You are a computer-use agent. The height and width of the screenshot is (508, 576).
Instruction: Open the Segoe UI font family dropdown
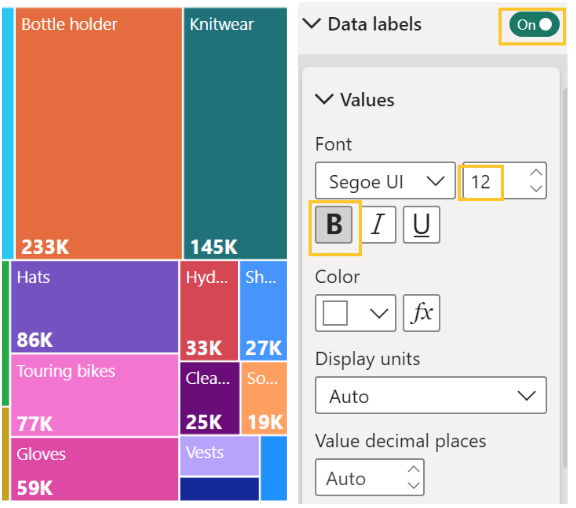pos(385,181)
